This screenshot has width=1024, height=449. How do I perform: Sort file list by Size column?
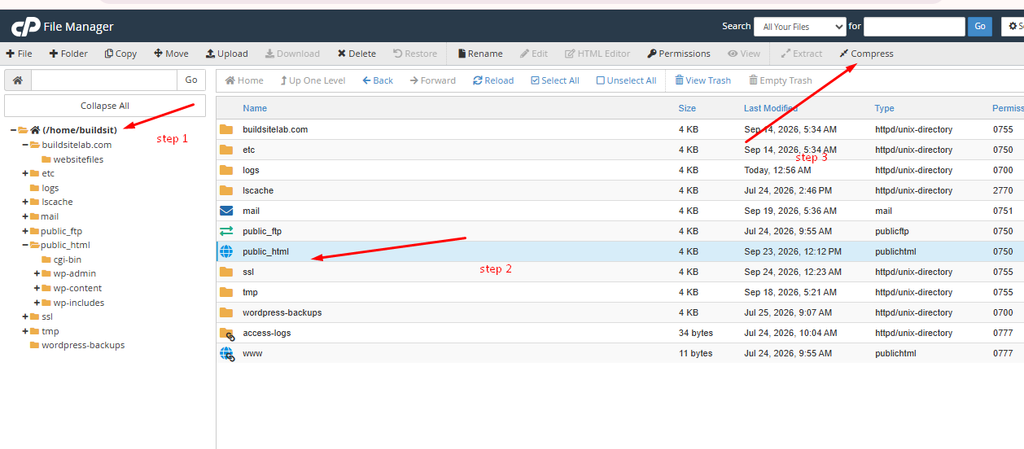687,108
